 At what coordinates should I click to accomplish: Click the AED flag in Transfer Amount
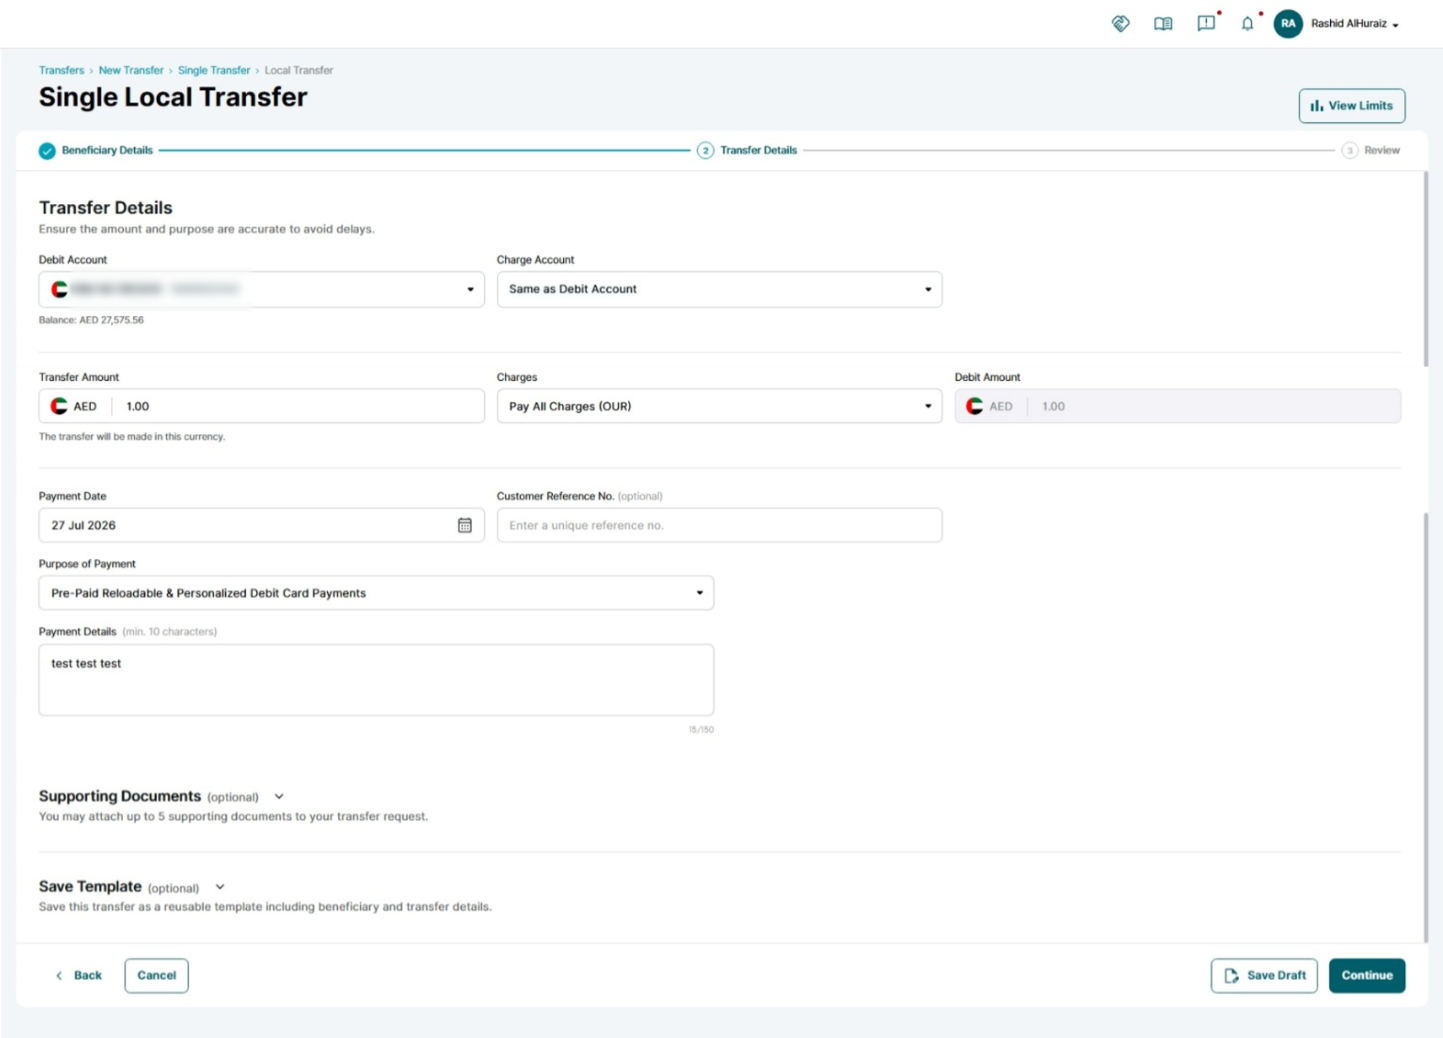pyautogui.click(x=60, y=406)
